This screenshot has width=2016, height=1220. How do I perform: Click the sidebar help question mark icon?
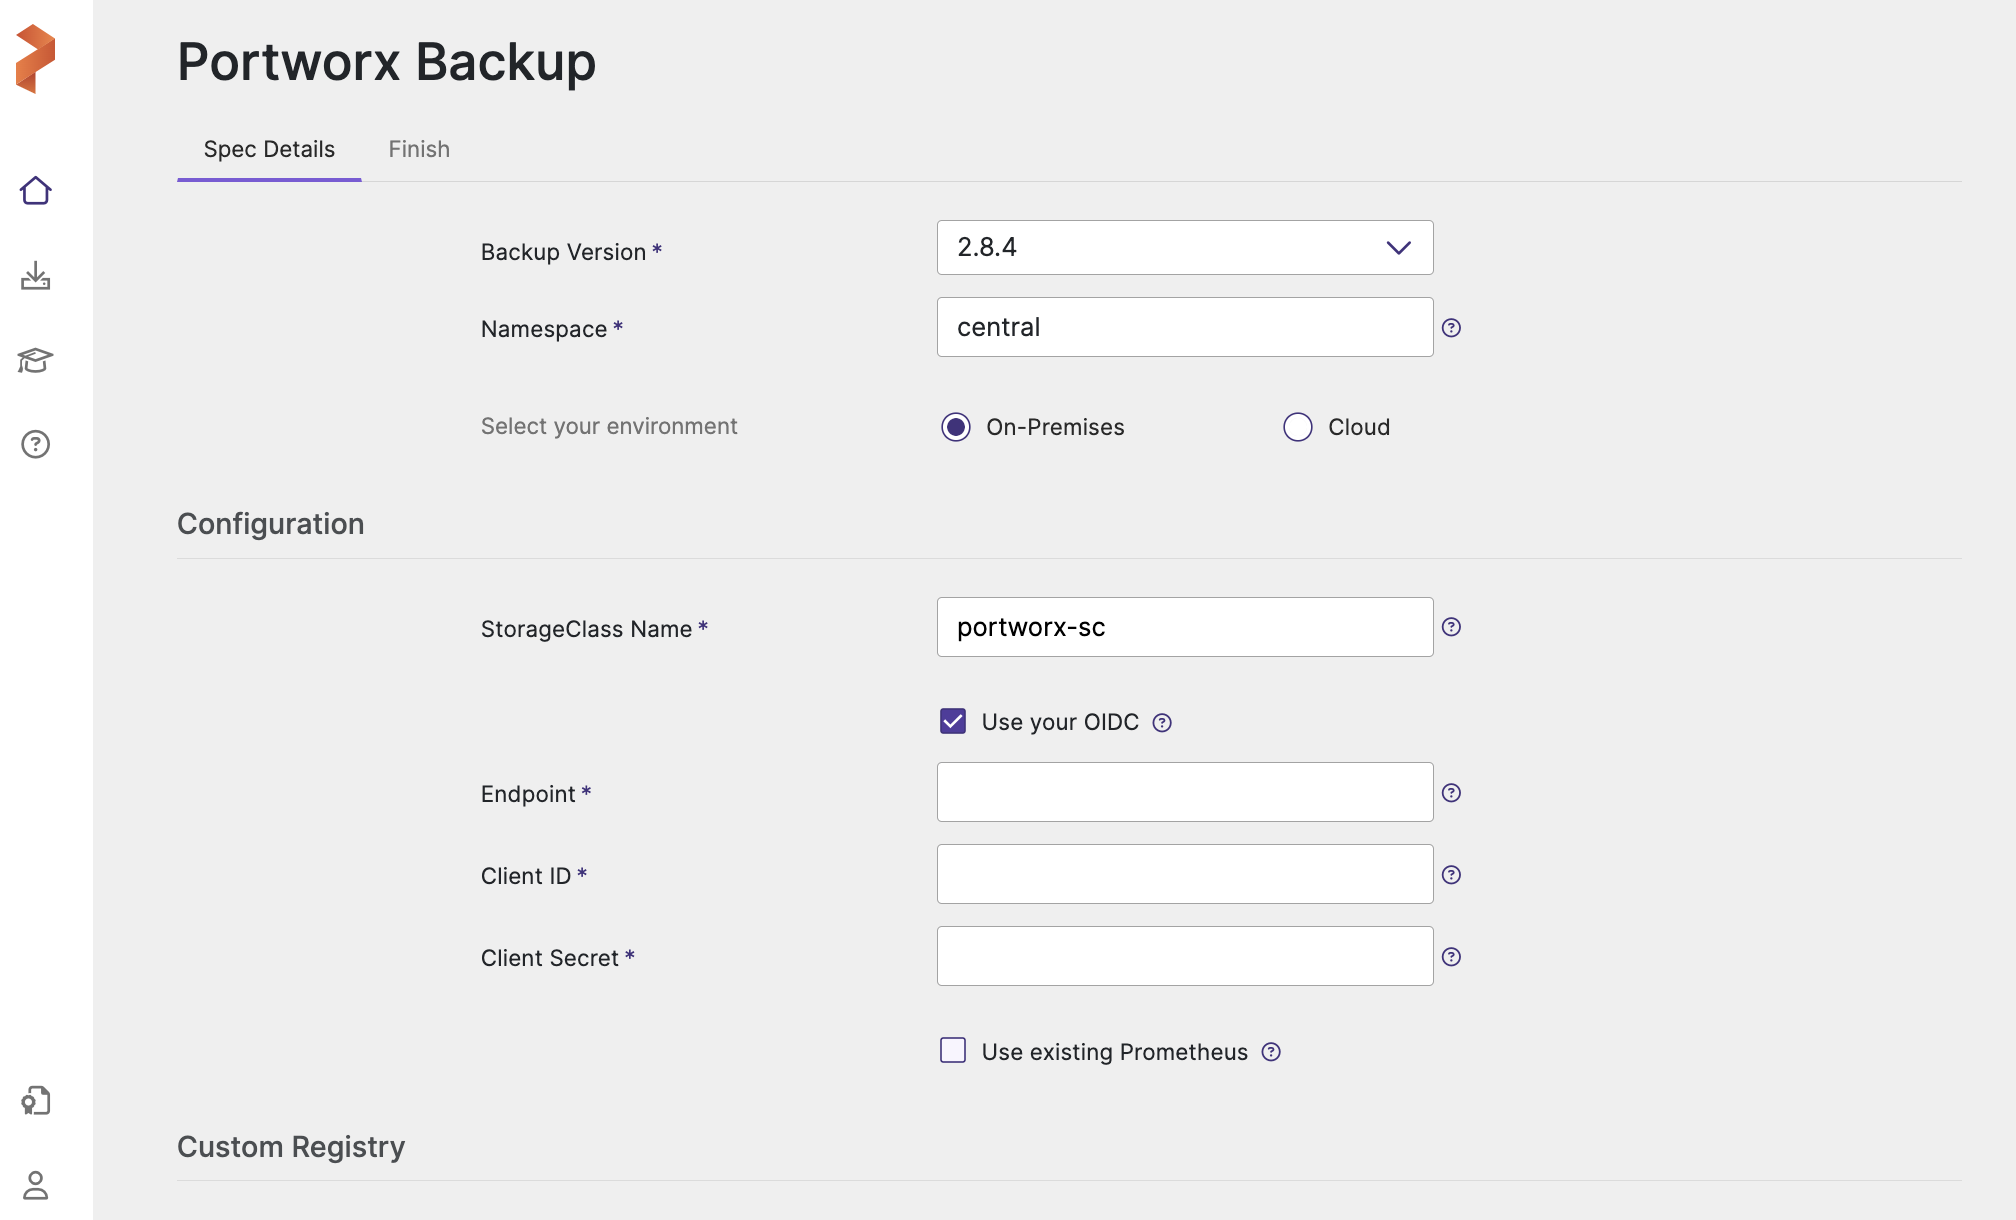pos(36,444)
